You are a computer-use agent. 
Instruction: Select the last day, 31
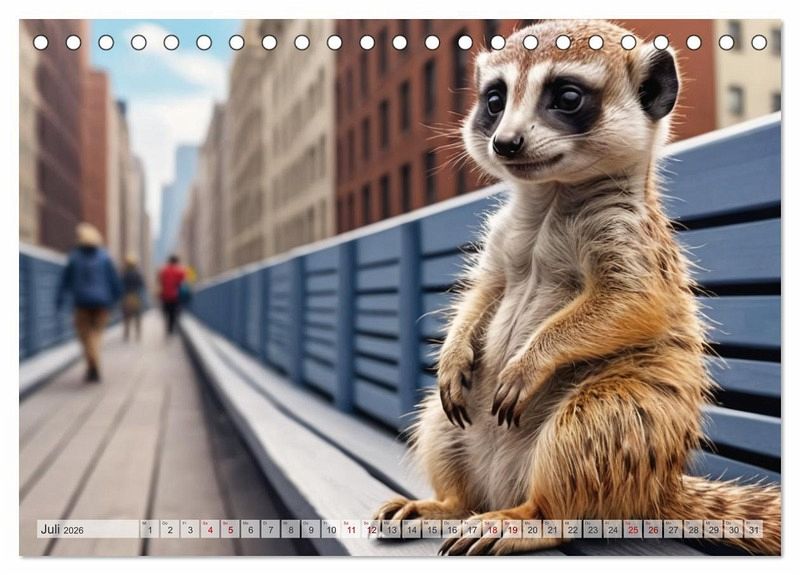click(753, 530)
